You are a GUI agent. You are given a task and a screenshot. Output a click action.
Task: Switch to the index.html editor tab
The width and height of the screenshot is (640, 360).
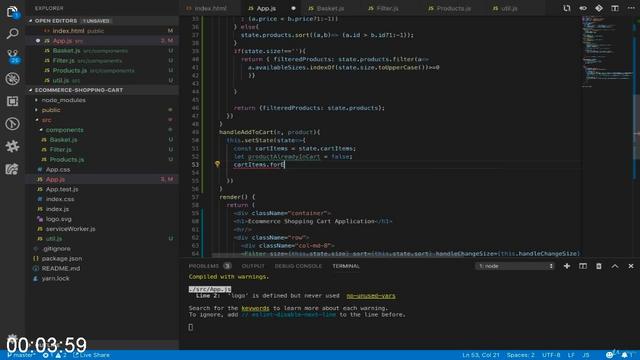211,8
